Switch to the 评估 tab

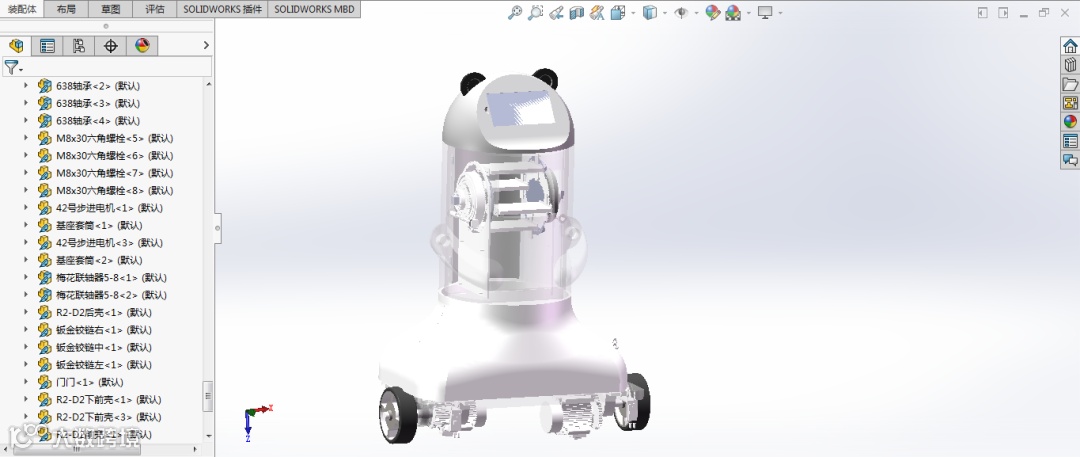pyautogui.click(x=155, y=9)
